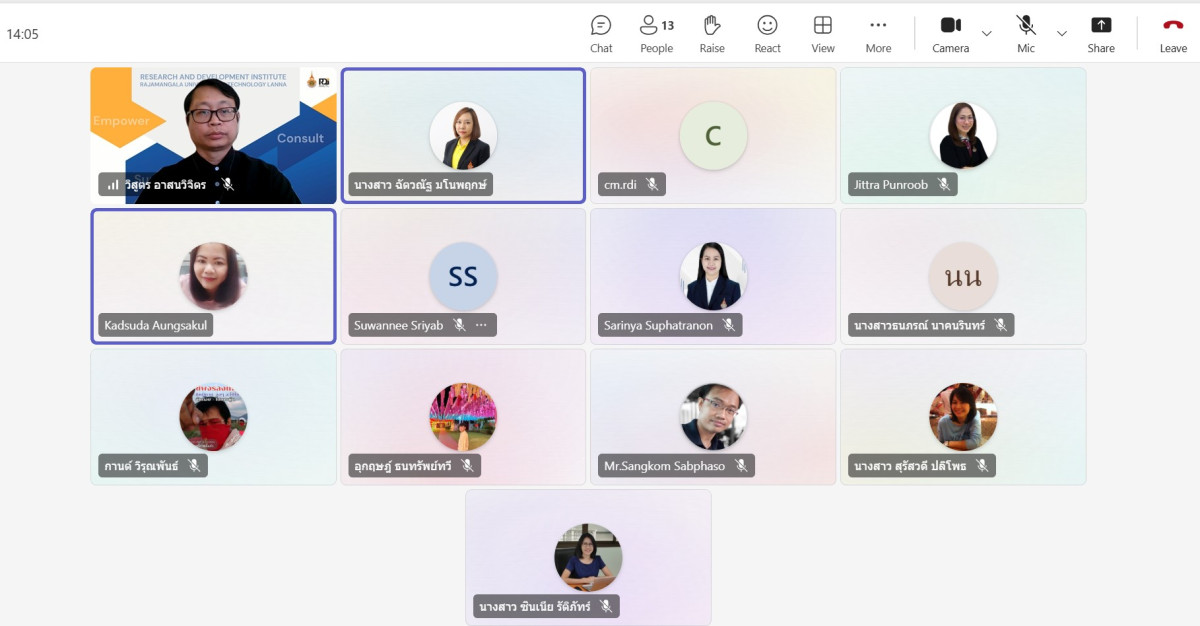Image resolution: width=1200 pixels, height=626 pixels.
Task: Open more options for Suwannee Sriyab
Action: pyautogui.click(x=481, y=325)
